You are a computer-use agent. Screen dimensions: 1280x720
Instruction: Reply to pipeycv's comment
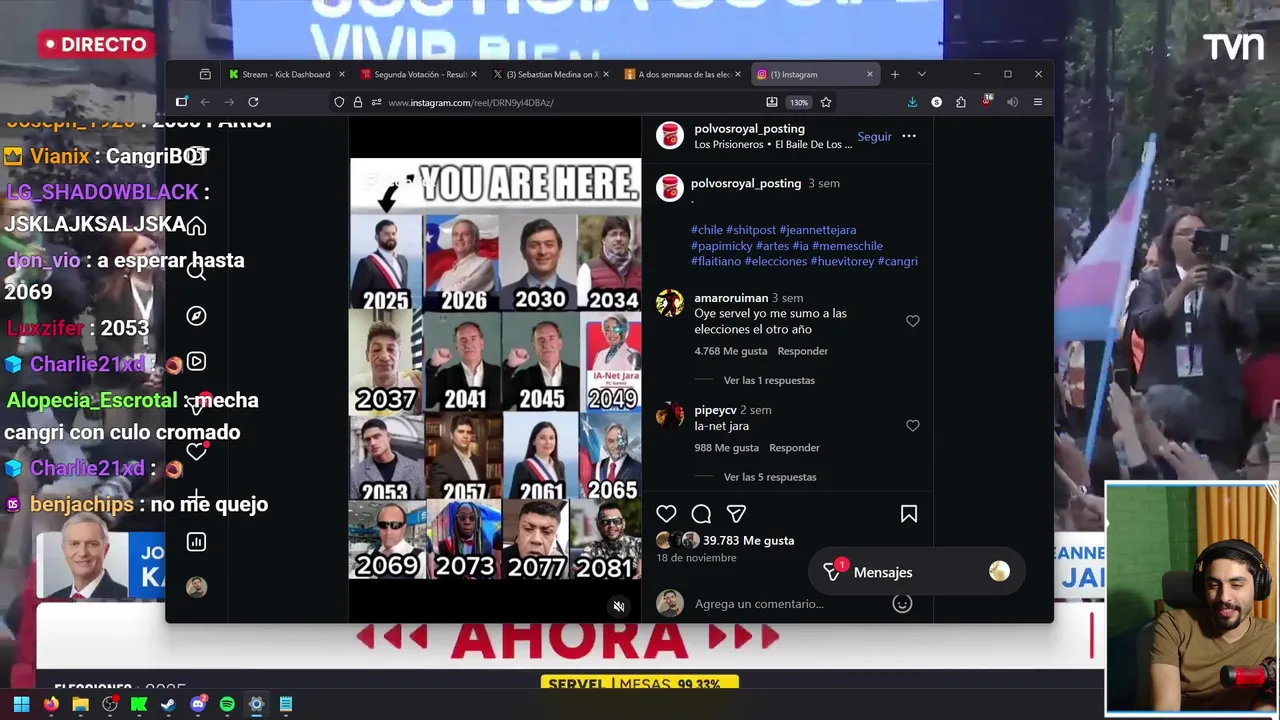(x=795, y=448)
